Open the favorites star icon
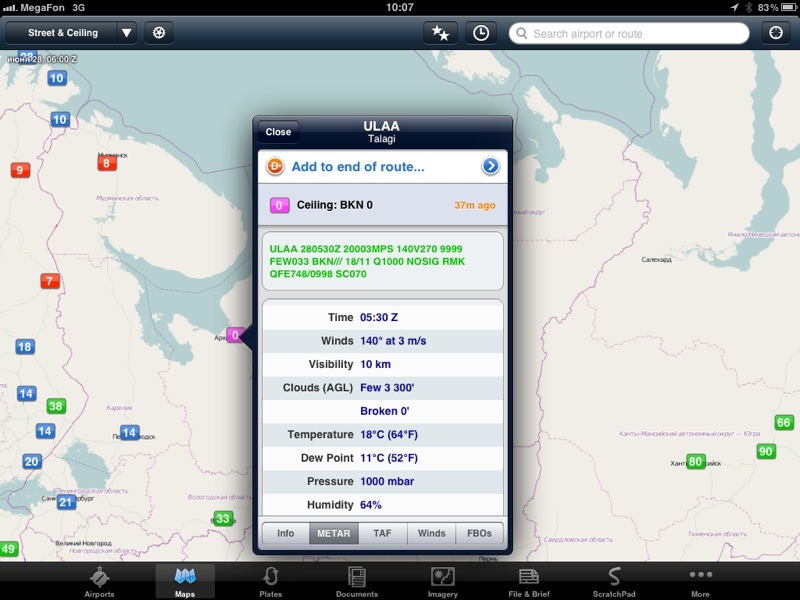The width and height of the screenshot is (800, 600). (x=440, y=33)
